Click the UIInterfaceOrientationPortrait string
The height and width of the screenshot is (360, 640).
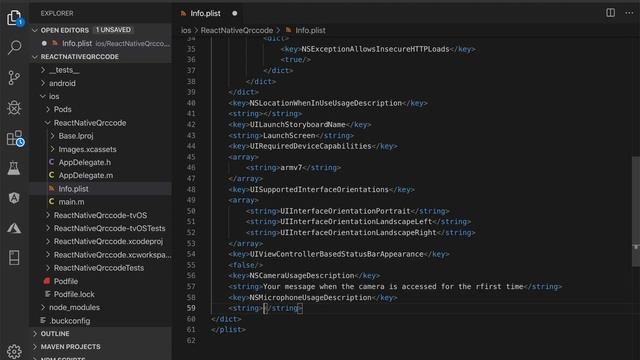click(x=345, y=211)
